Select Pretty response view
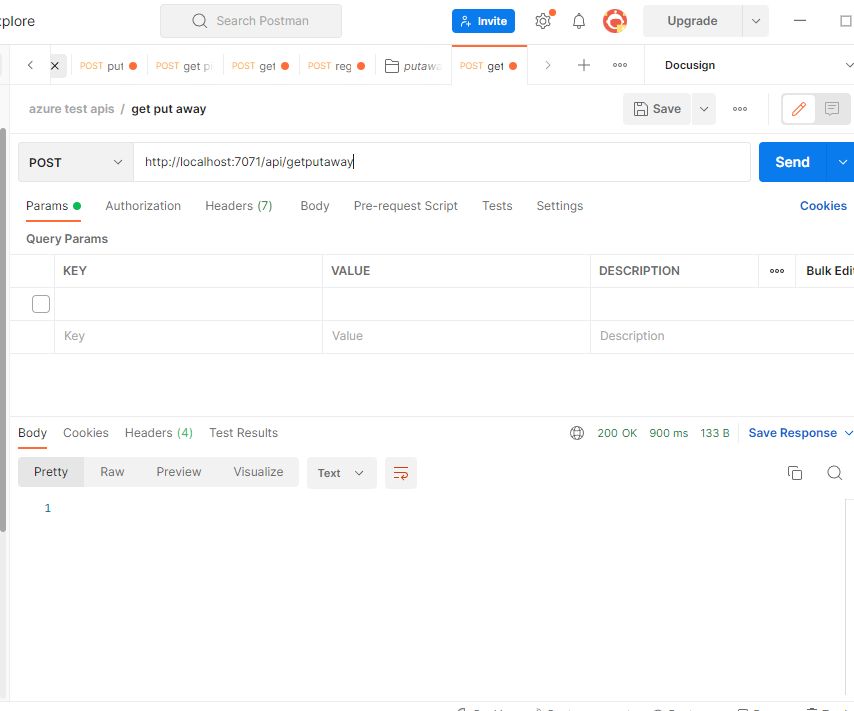Viewport: 854px width, 711px height. point(51,472)
